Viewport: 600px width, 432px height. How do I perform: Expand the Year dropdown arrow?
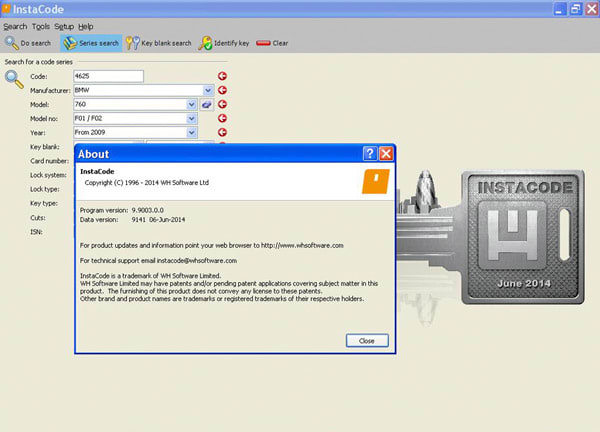pos(192,132)
